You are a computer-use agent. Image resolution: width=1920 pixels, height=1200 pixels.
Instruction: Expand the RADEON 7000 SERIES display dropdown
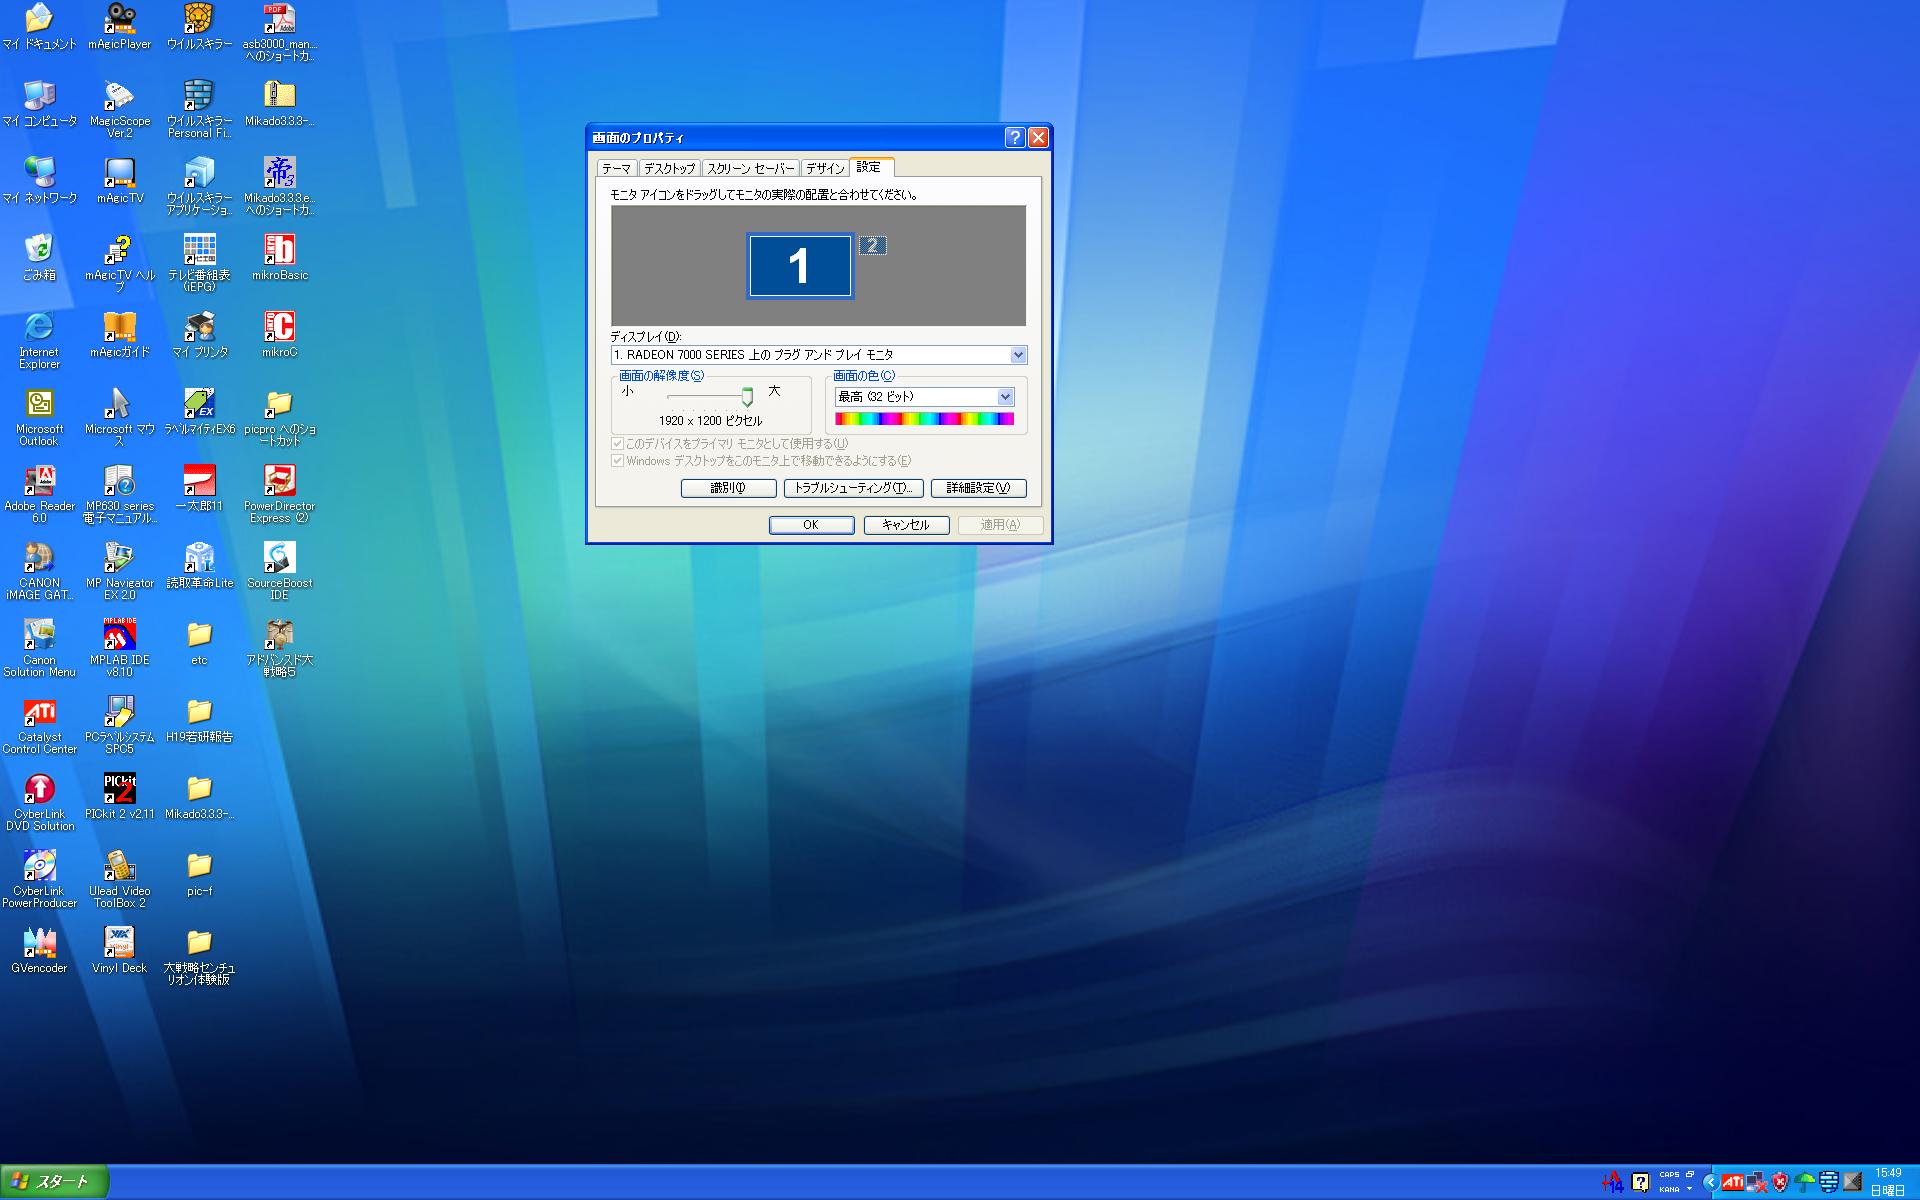pyautogui.click(x=1017, y=355)
